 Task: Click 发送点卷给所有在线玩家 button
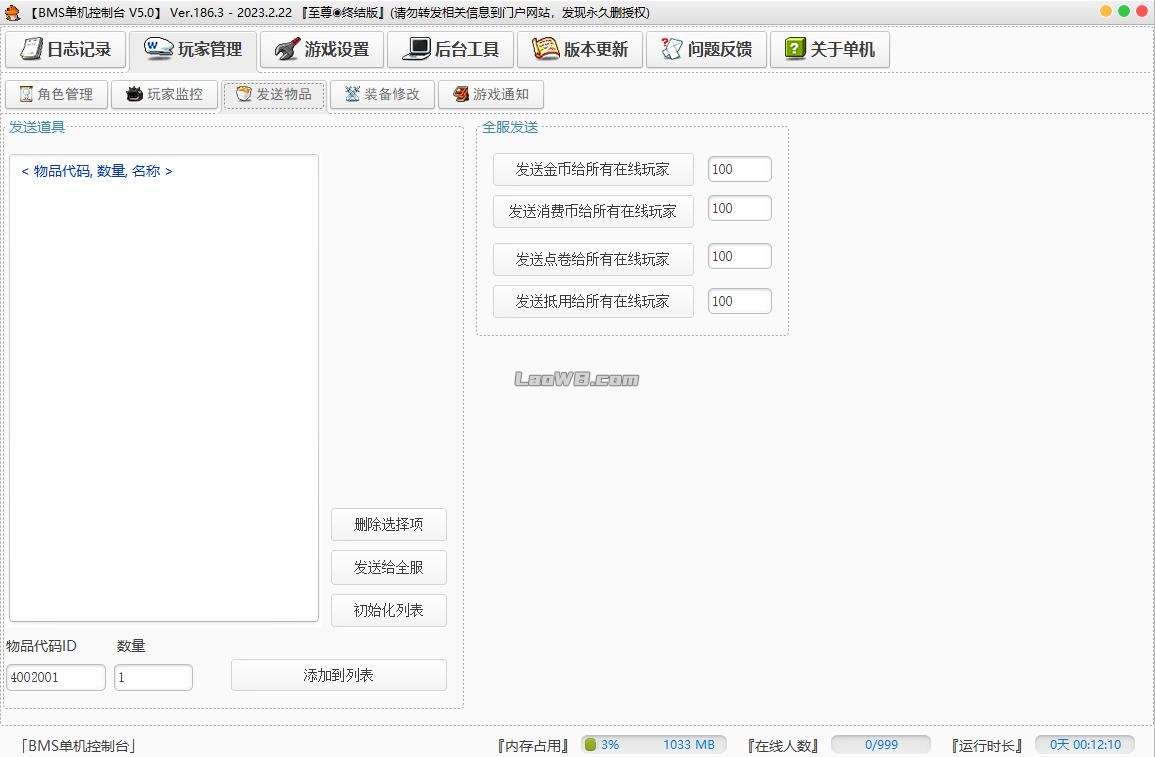pos(593,259)
